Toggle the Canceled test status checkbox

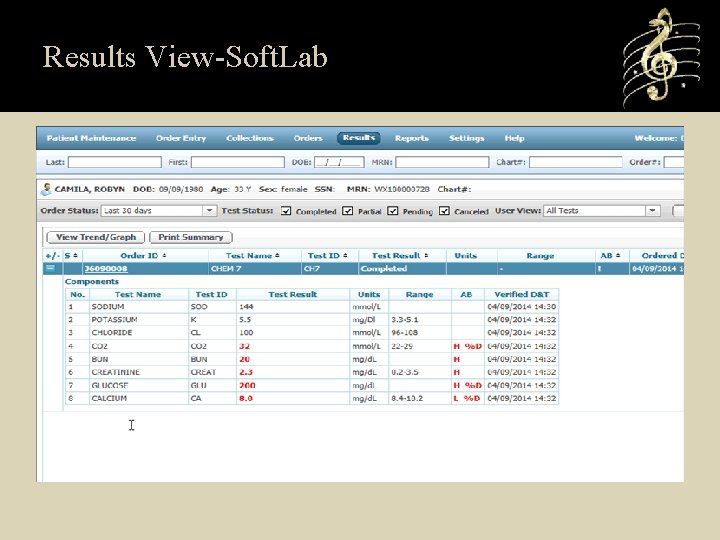(x=444, y=211)
